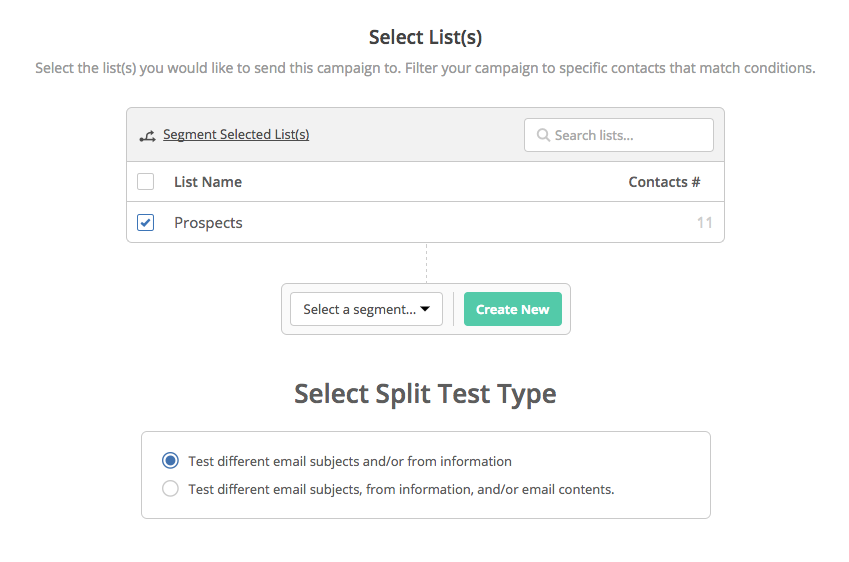Viewport: 849px width, 562px height.
Task: Select the radio including email contents testing
Action: point(170,489)
